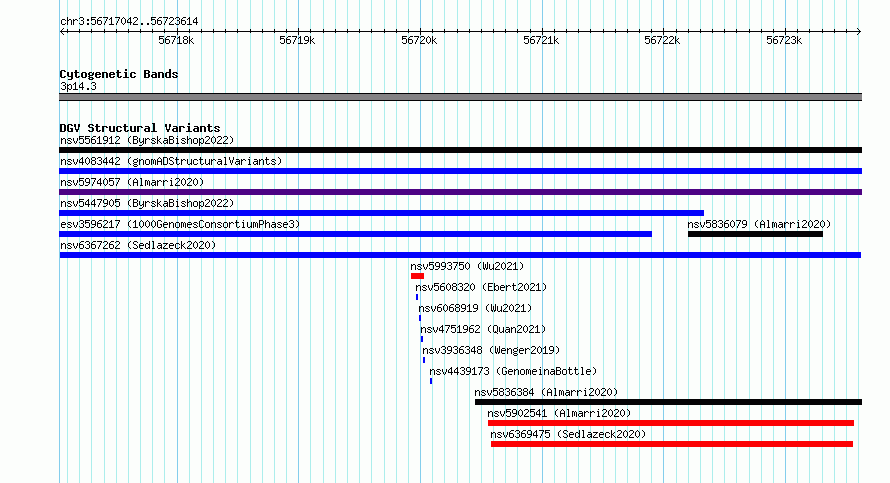Click label nsv5561912 (ByrskaBishop2022)
Image resolution: width=890 pixels, height=483 pixels.
[147, 140]
